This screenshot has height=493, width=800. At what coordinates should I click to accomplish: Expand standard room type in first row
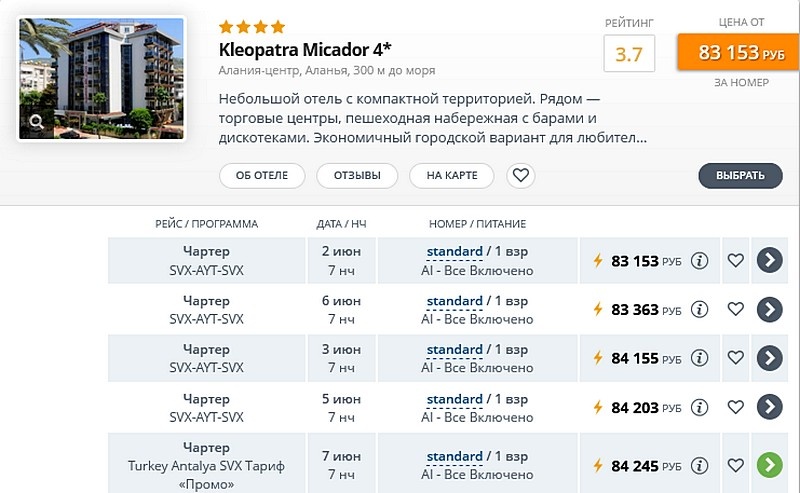point(454,252)
